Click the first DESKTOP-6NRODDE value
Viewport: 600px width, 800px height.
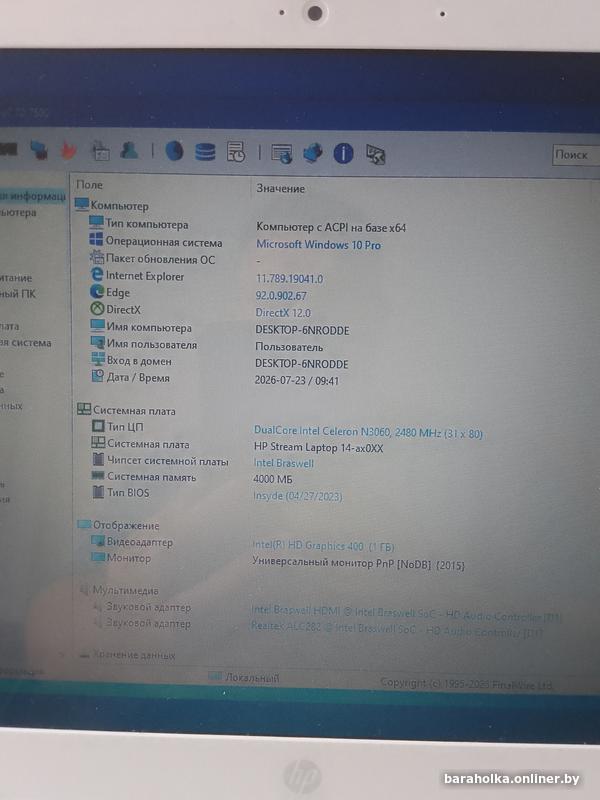(302, 330)
